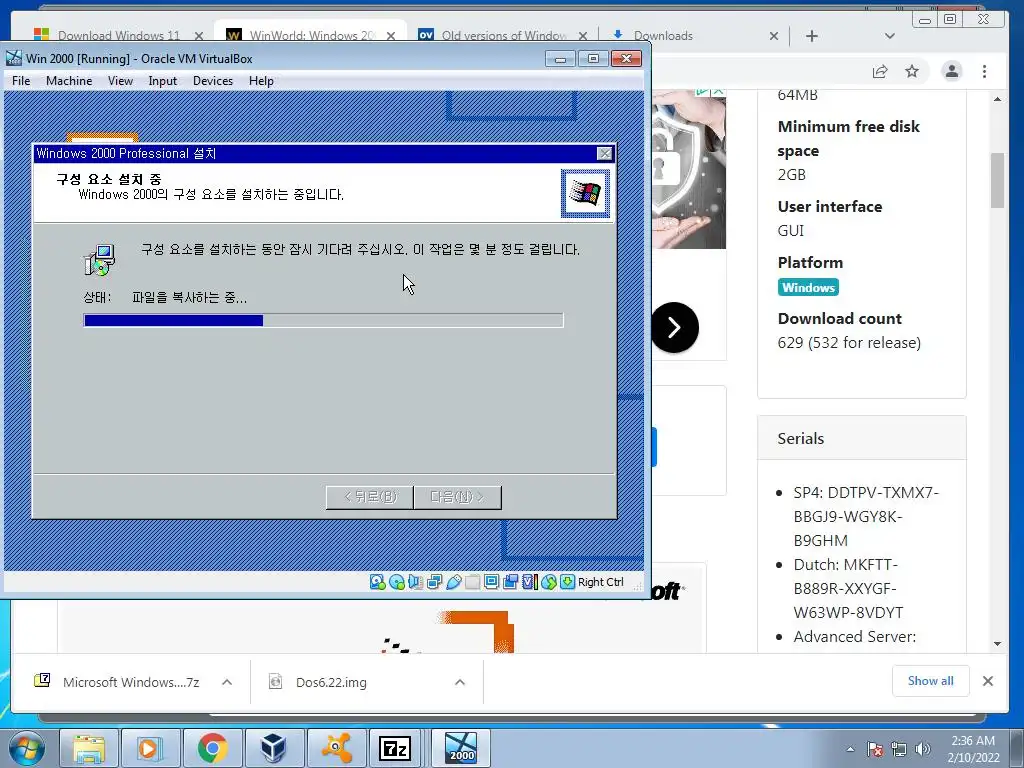Open the Chrome profile icon

tap(952, 71)
